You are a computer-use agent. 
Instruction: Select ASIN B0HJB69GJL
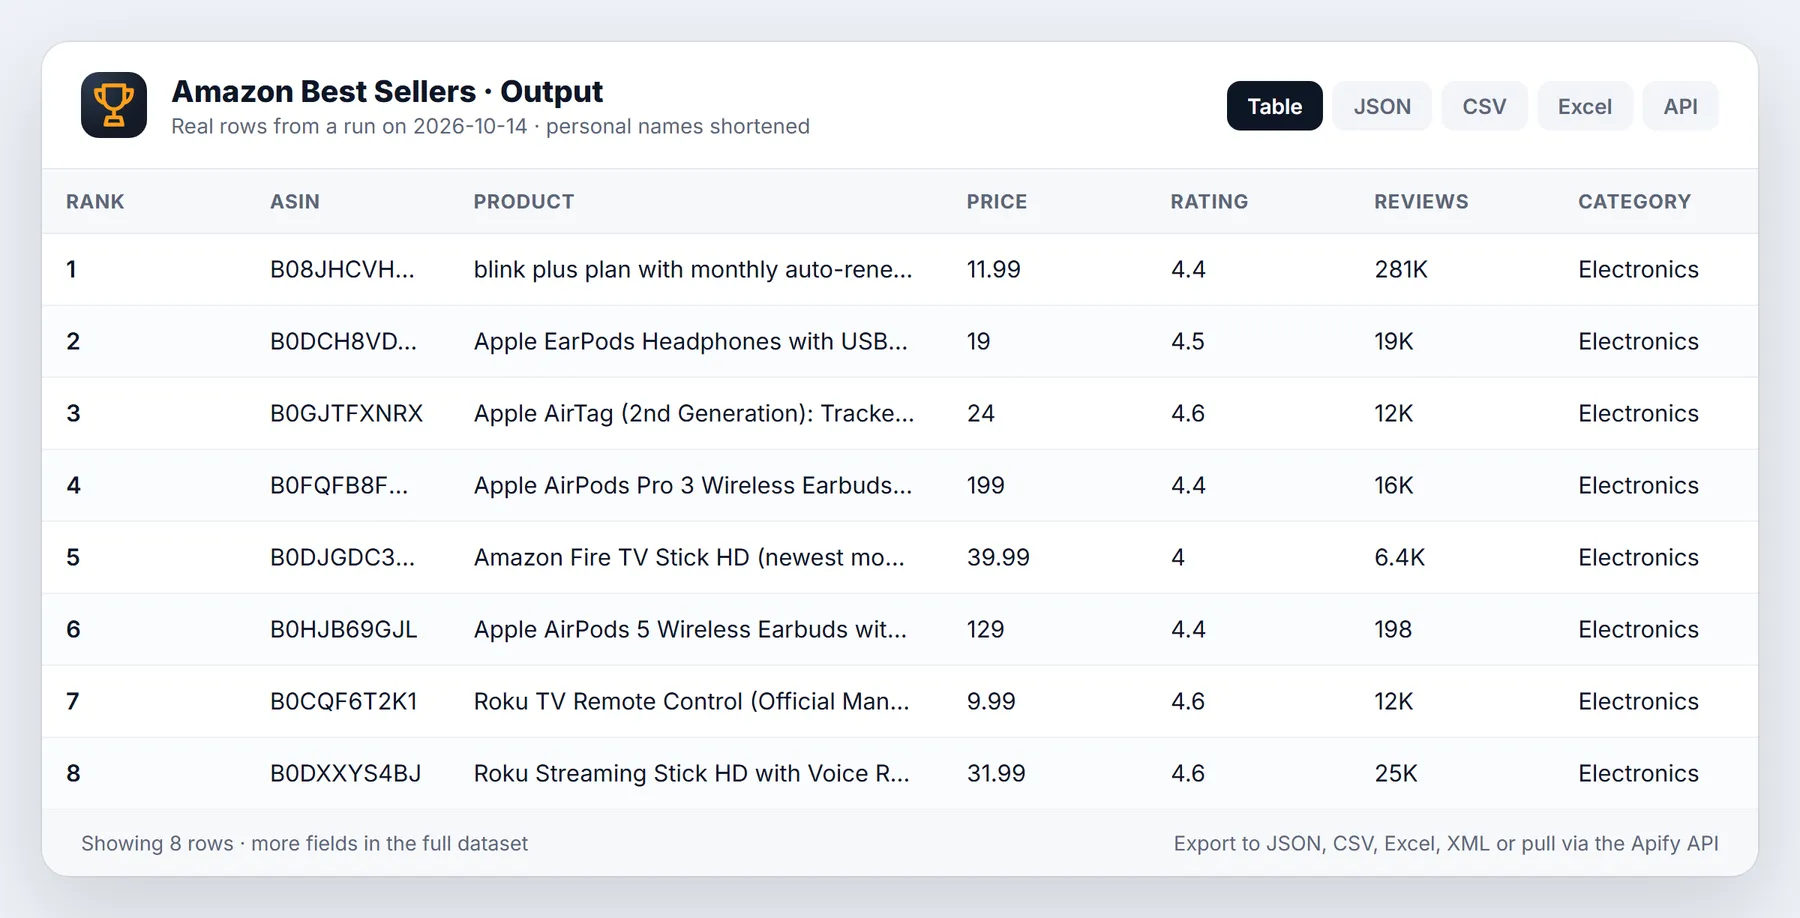pos(344,629)
